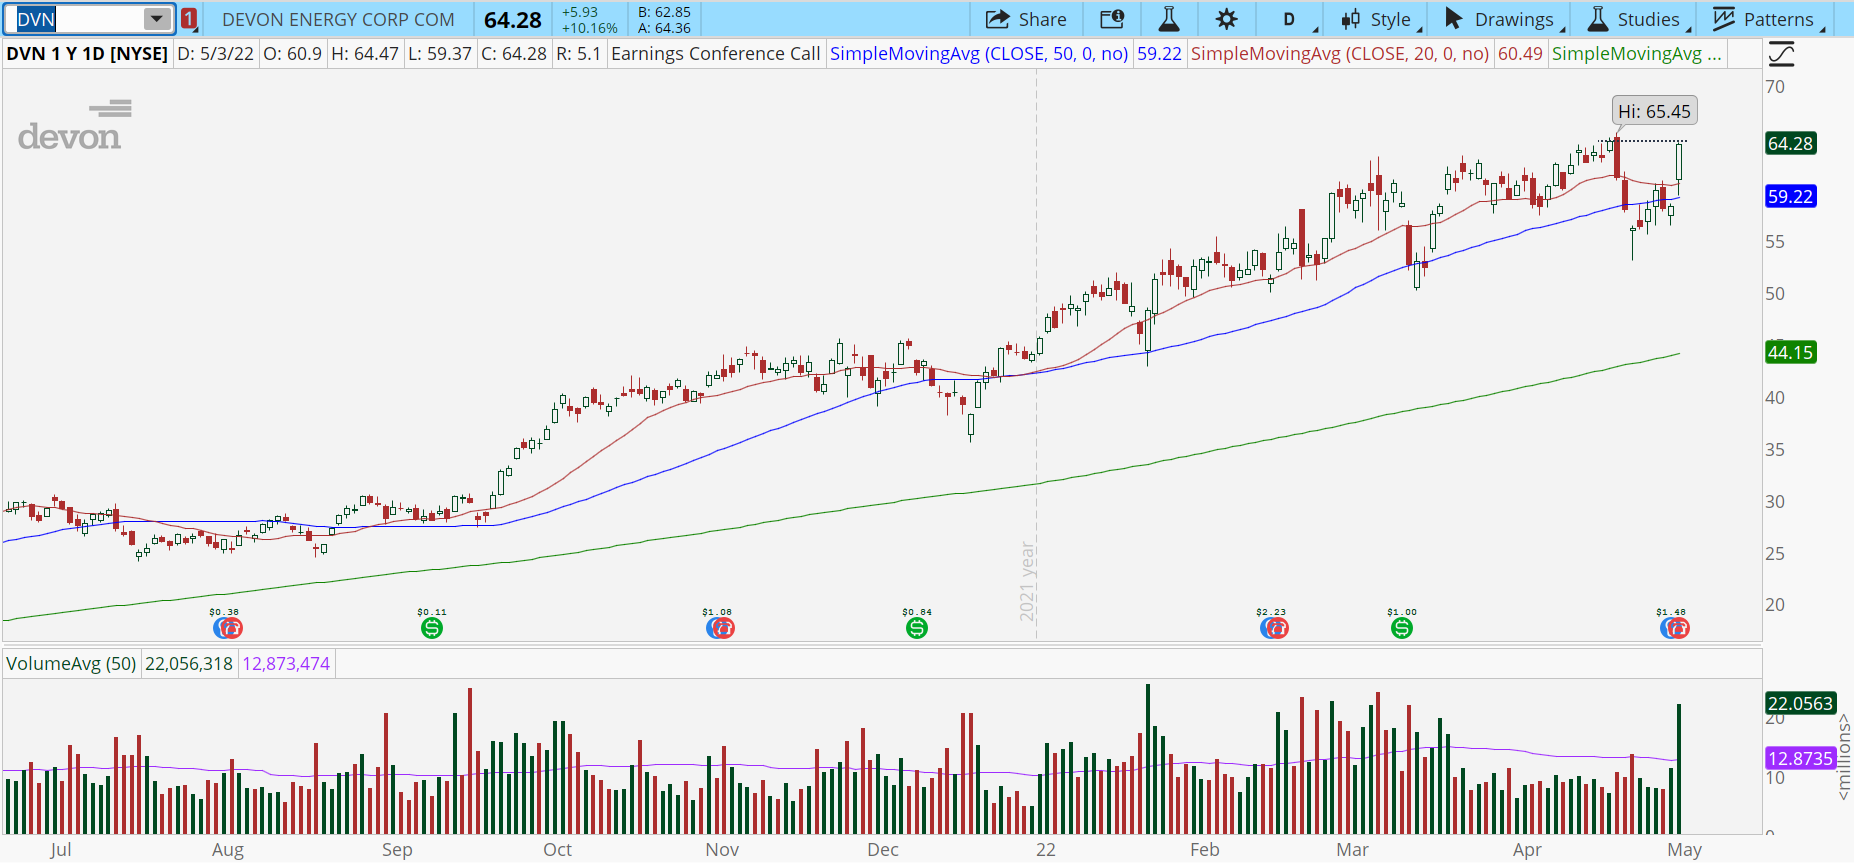Click the earnings marker labeled $1.08

720,628
